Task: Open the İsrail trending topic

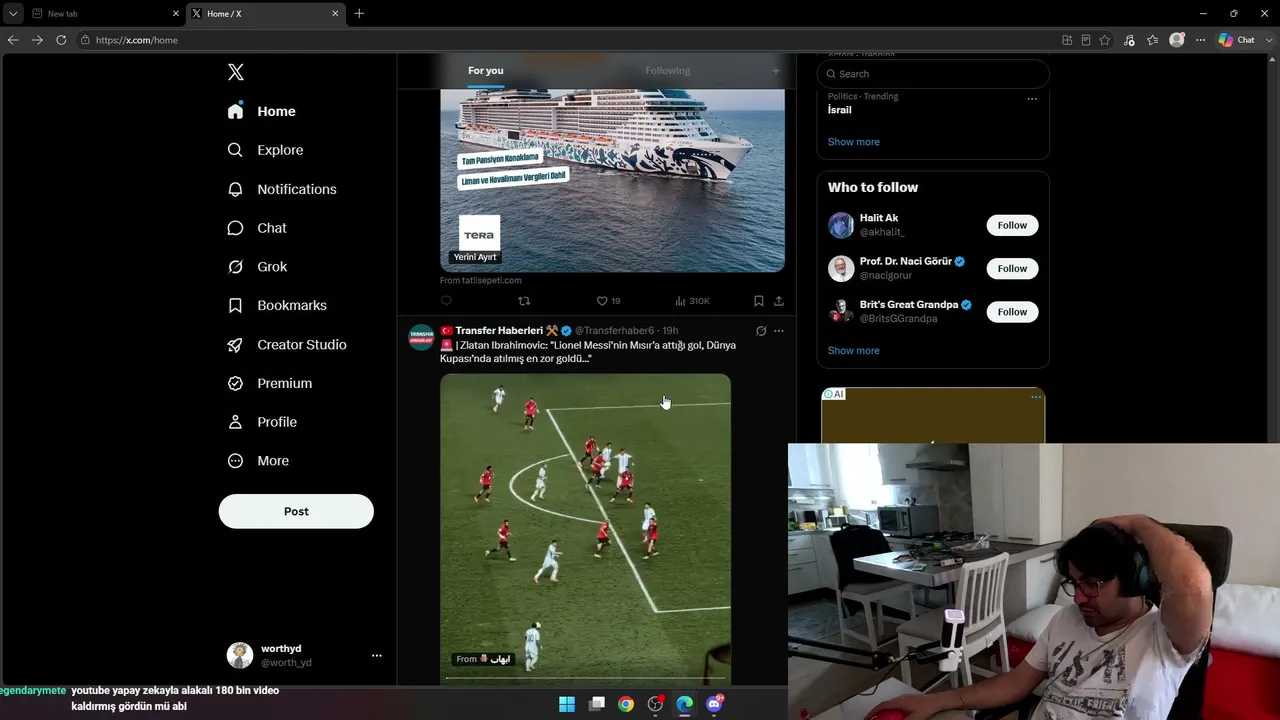Action: [x=840, y=110]
